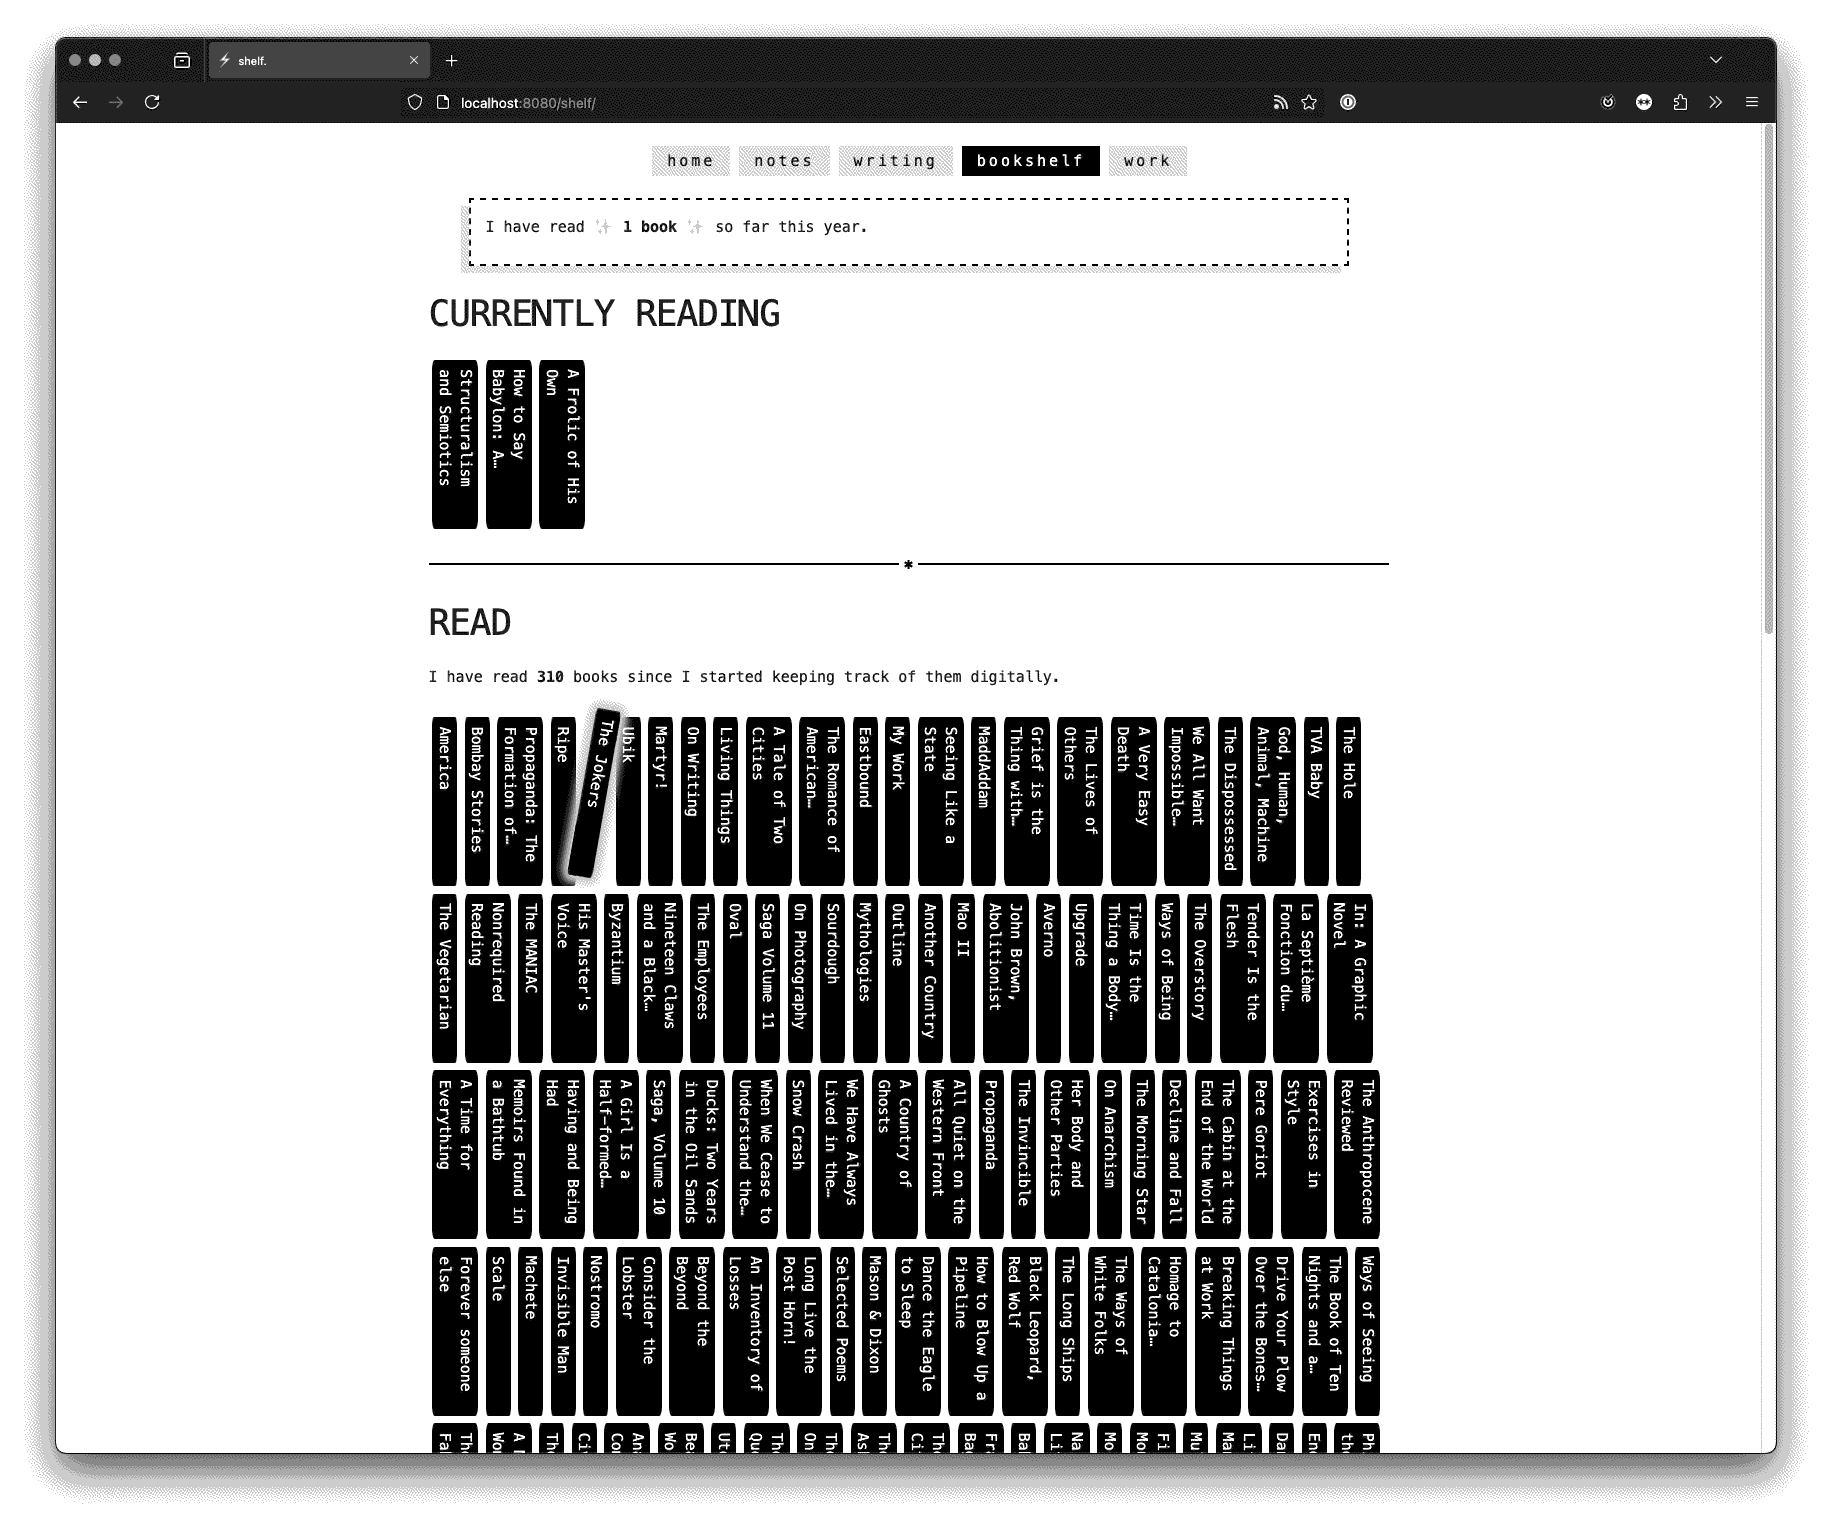Reload the page with the refresh icon
Image resolution: width=1832 pixels, height=1527 pixels.
point(152,102)
